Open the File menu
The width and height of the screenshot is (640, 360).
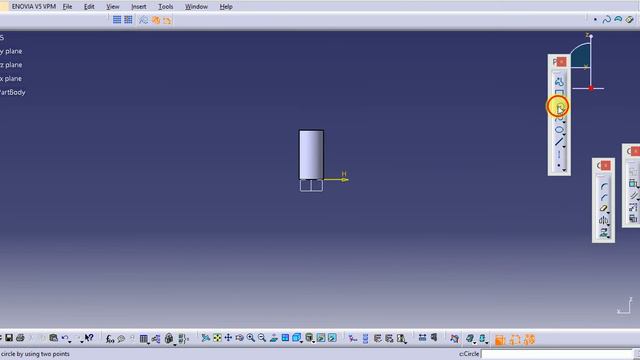[67, 7]
